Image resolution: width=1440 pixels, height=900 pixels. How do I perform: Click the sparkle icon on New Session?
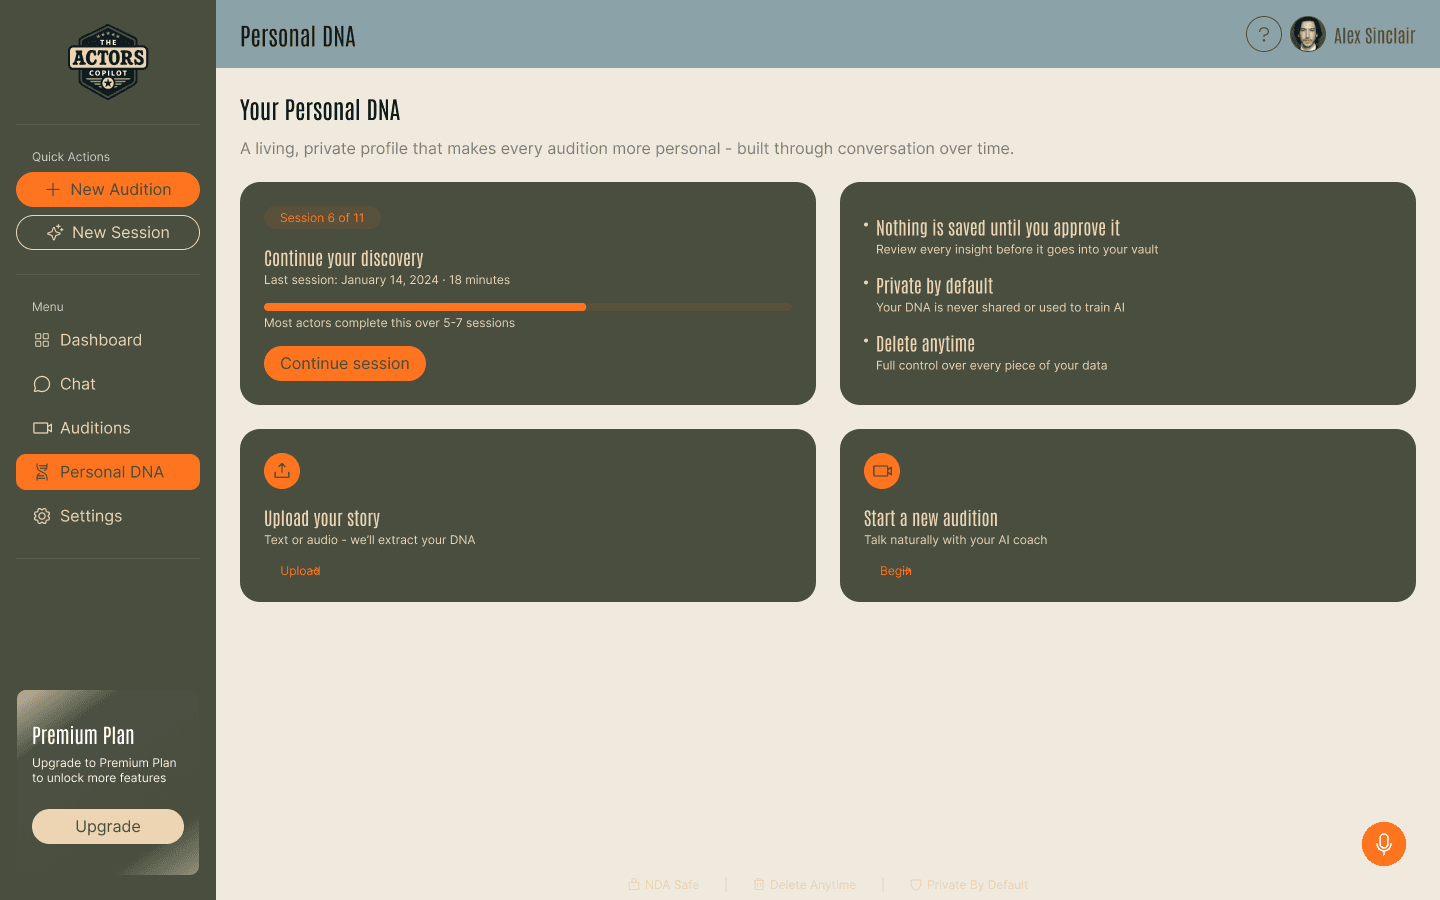click(x=55, y=232)
